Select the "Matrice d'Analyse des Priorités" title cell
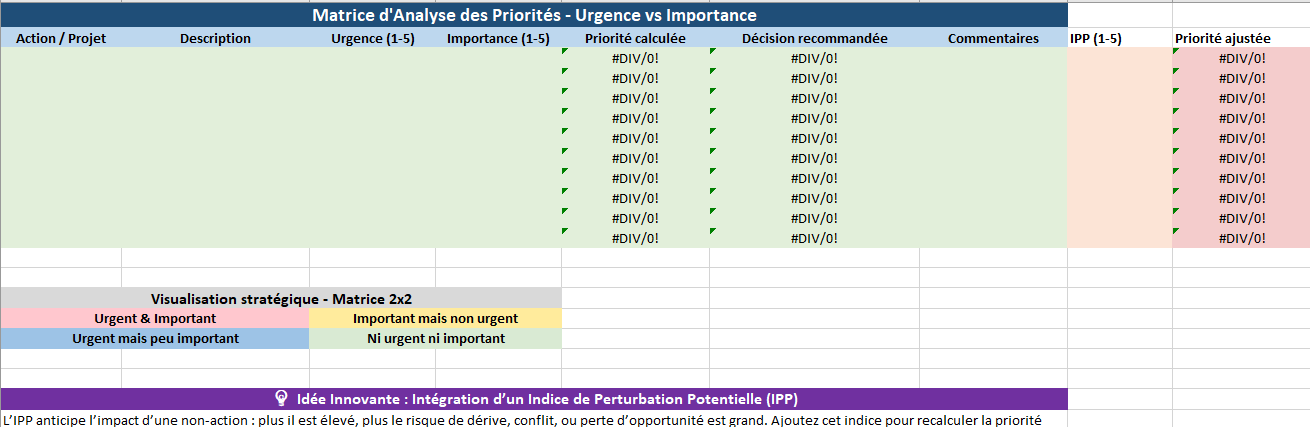The height and width of the screenshot is (427, 1310). coord(534,16)
